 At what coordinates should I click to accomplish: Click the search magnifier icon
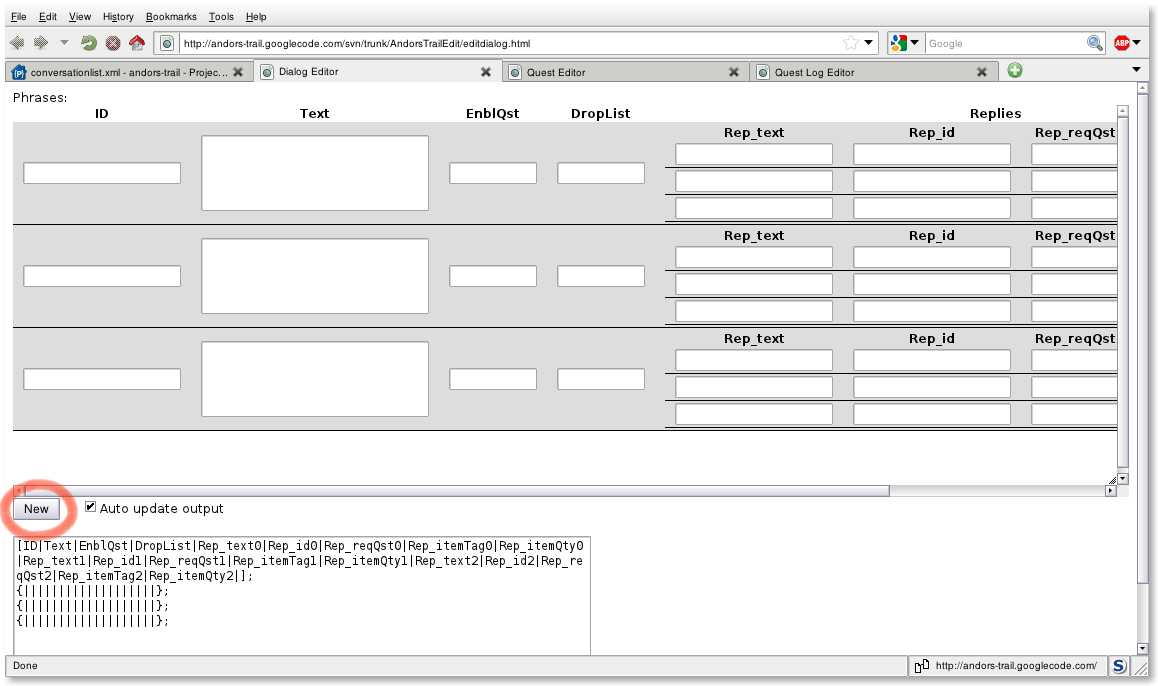click(x=1095, y=43)
